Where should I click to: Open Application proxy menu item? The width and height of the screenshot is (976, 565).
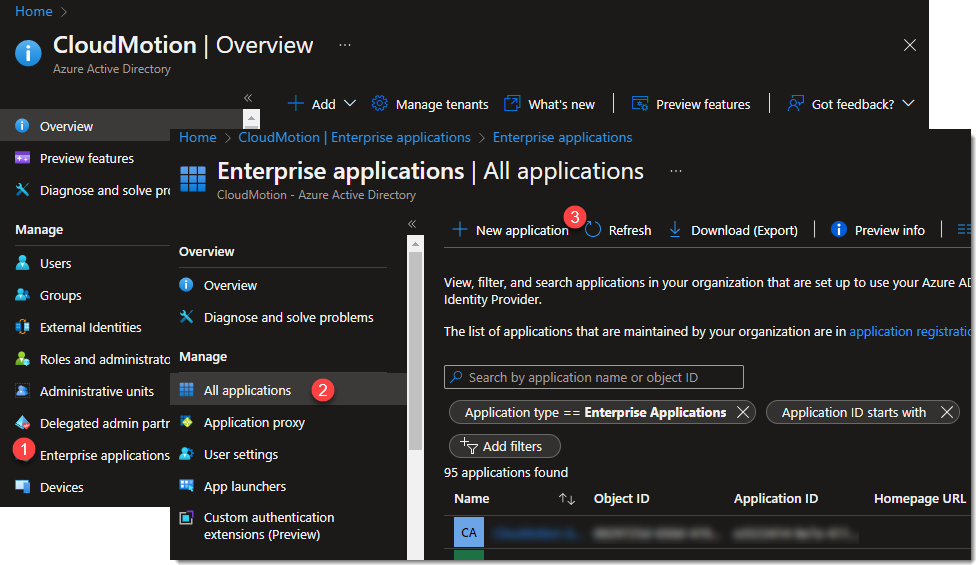pyautogui.click(x=254, y=422)
